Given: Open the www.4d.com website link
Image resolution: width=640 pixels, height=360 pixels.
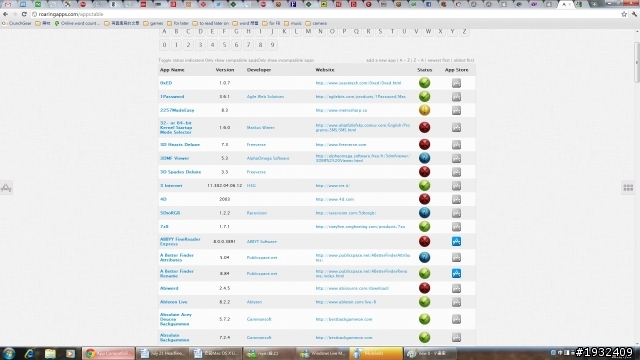Looking at the screenshot, I should tap(335, 199).
